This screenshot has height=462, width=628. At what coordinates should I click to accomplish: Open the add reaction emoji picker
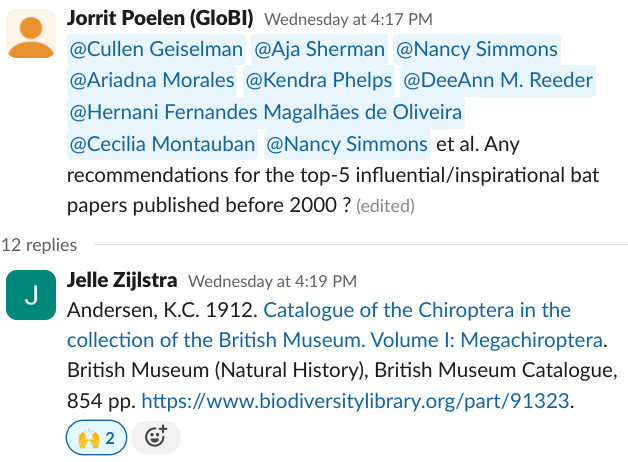click(x=156, y=437)
